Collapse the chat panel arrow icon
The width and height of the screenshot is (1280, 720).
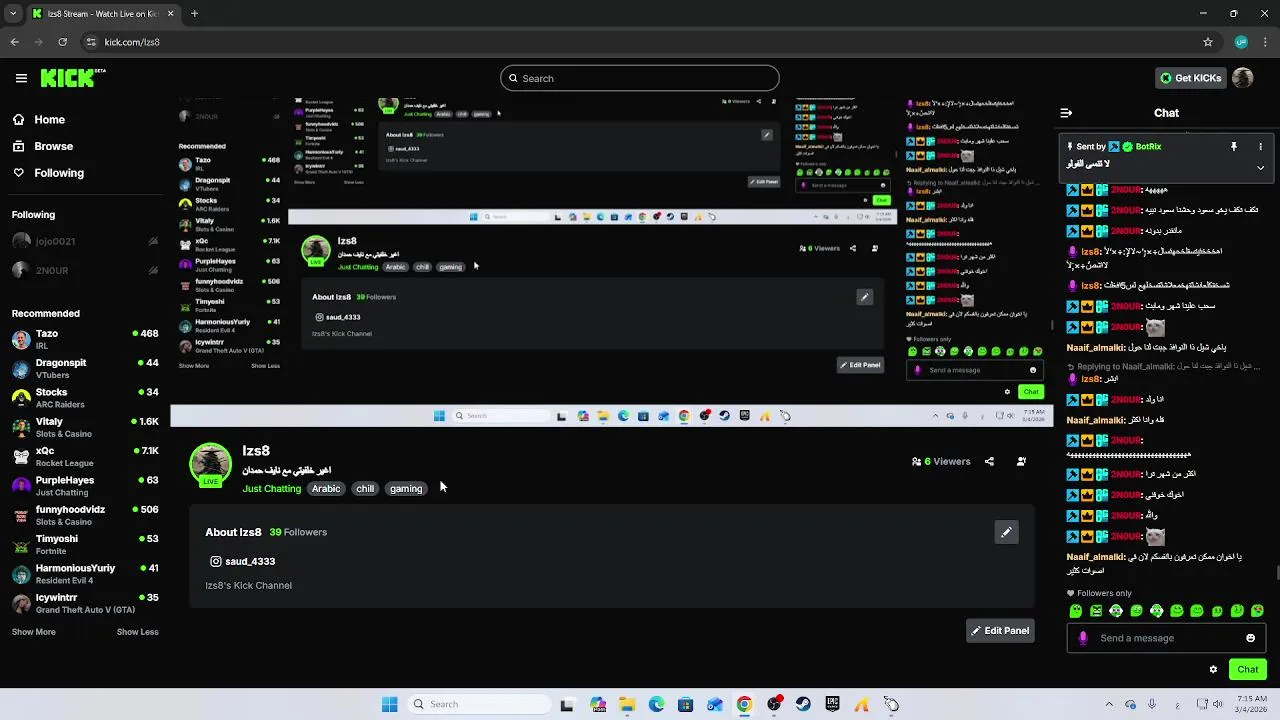1066,113
